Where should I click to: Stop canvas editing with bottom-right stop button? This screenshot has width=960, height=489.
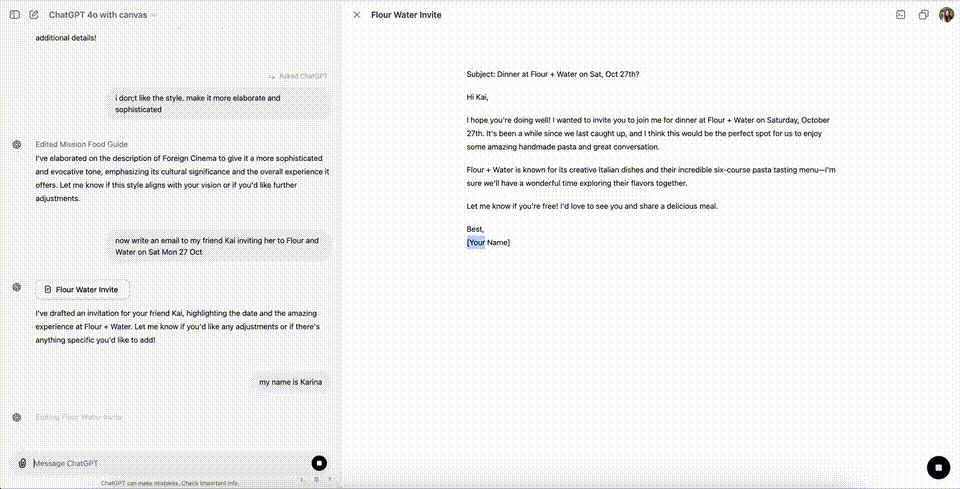[x=937, y=467]
